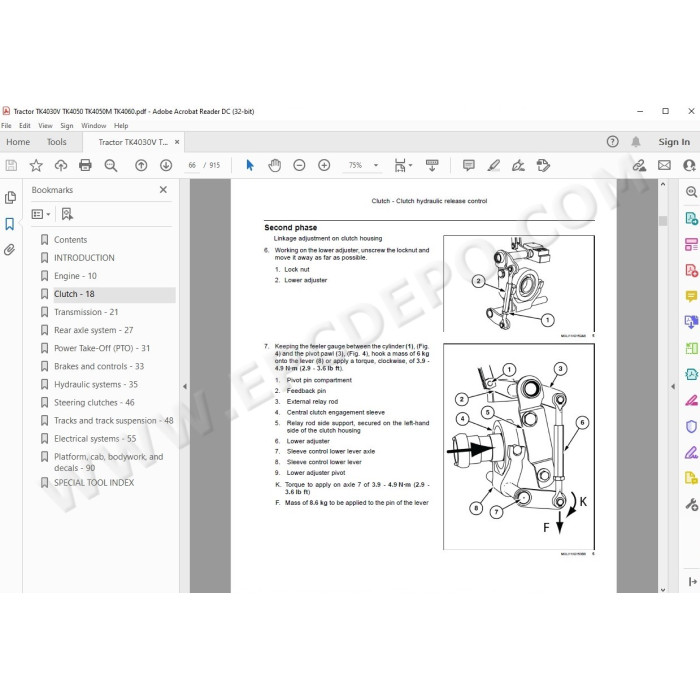Switch to the Tools tab
The height and width of the screenshot is (700, 700).
tap(57, 142)
